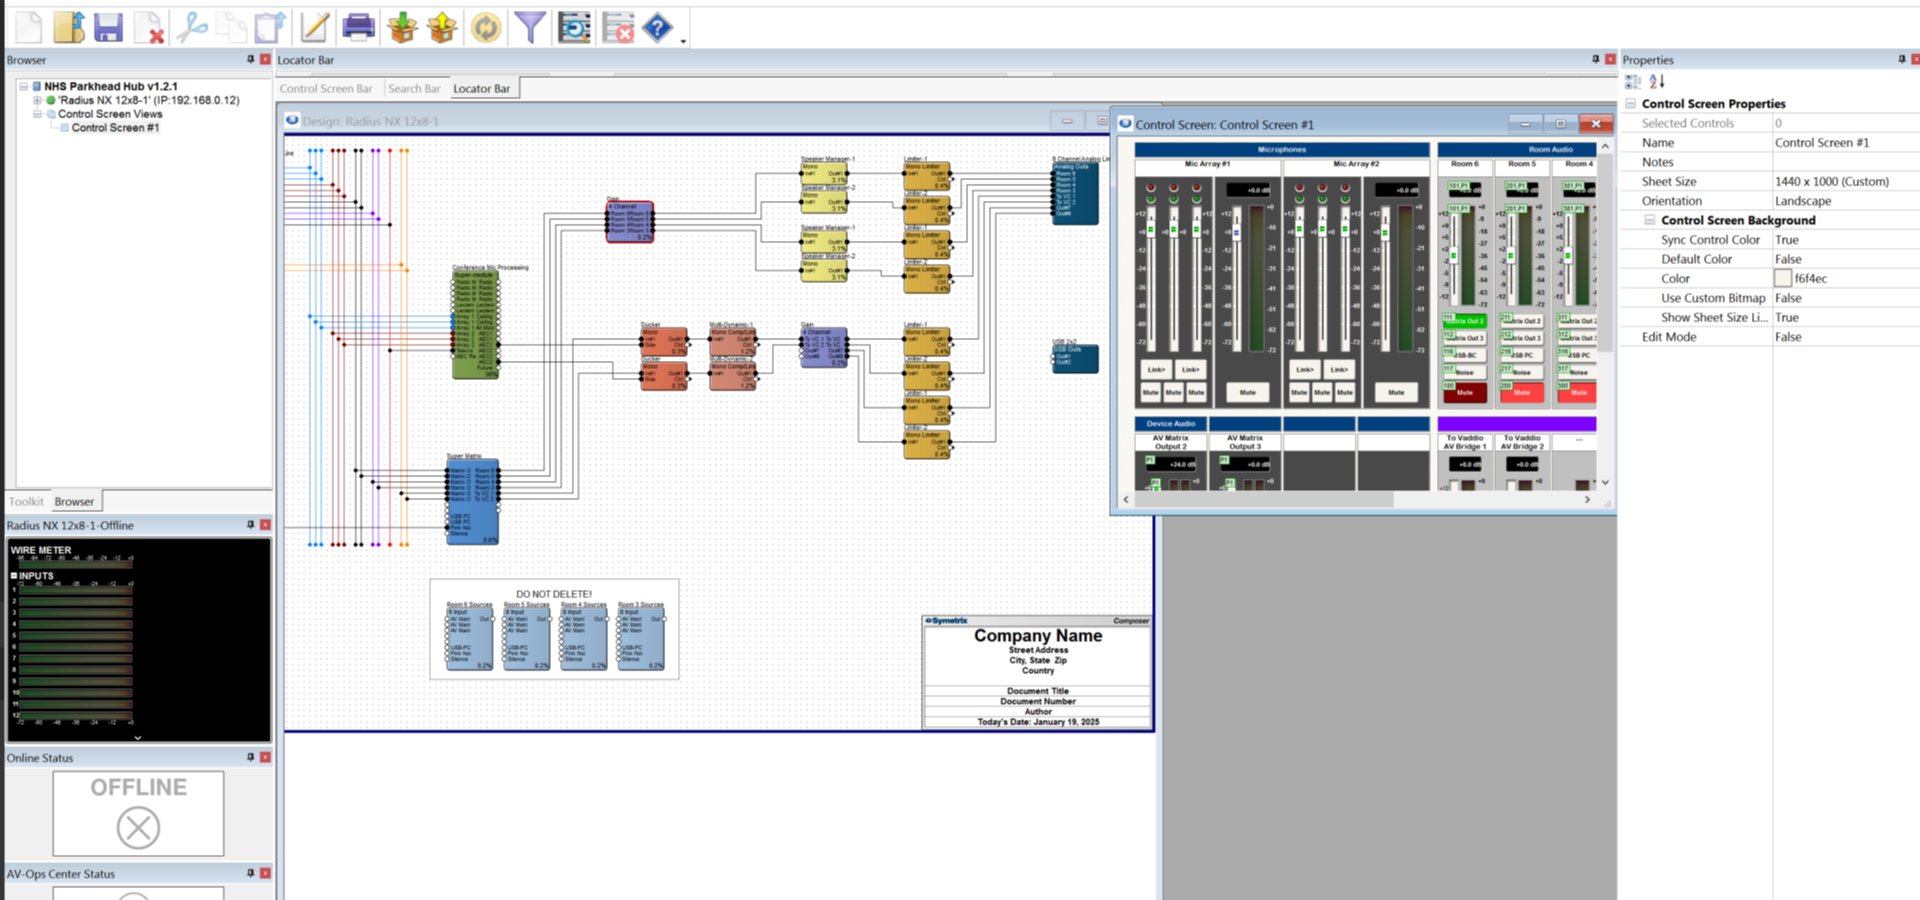Switch to the Search Bar tab
Image resolution: width=1920 pixels, height=900 pixels.
[x=414, y=89]
